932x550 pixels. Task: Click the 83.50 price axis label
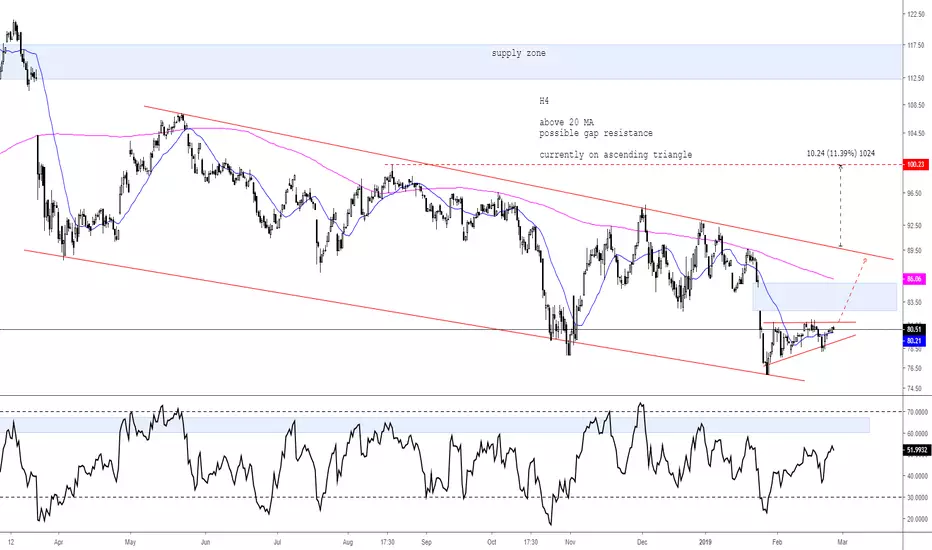pos(916,303)
